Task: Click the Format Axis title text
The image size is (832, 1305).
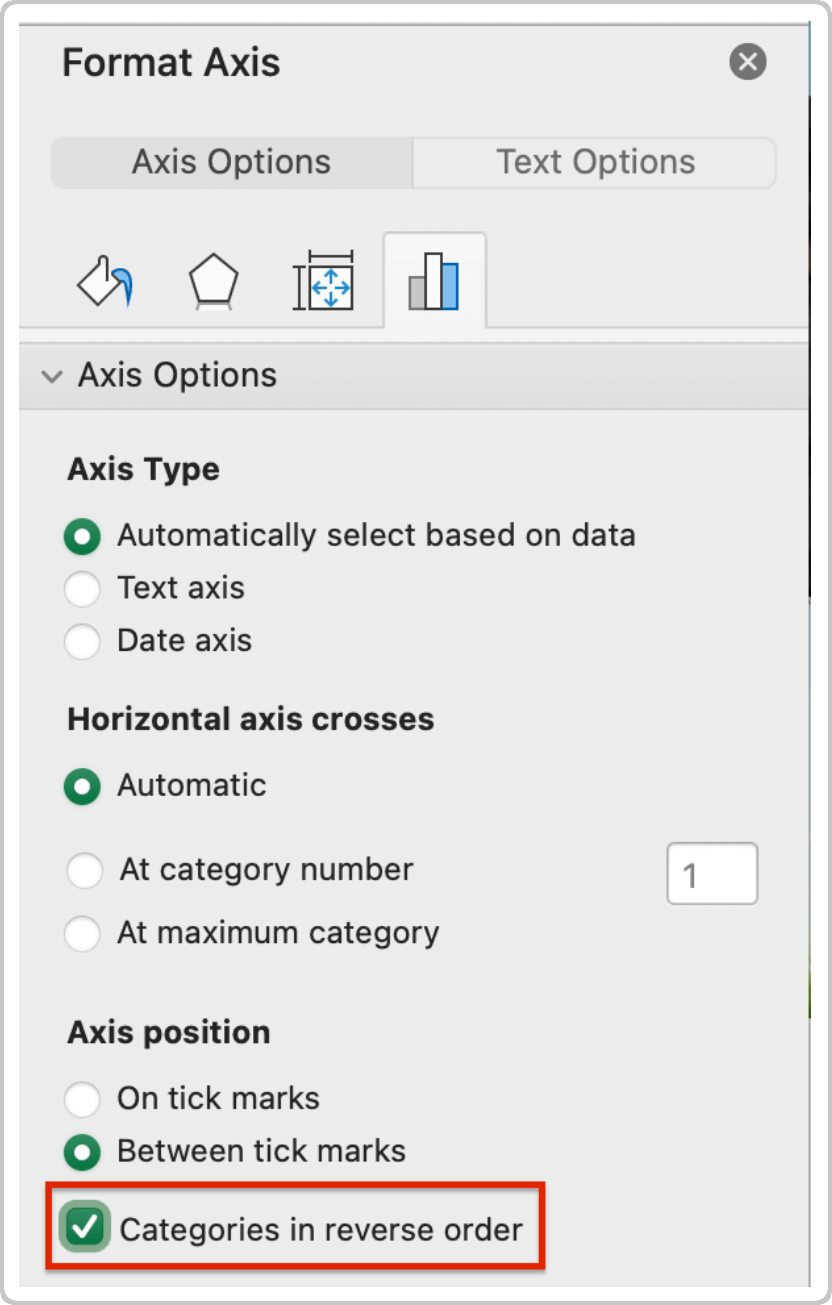Action: click(170, 62)
